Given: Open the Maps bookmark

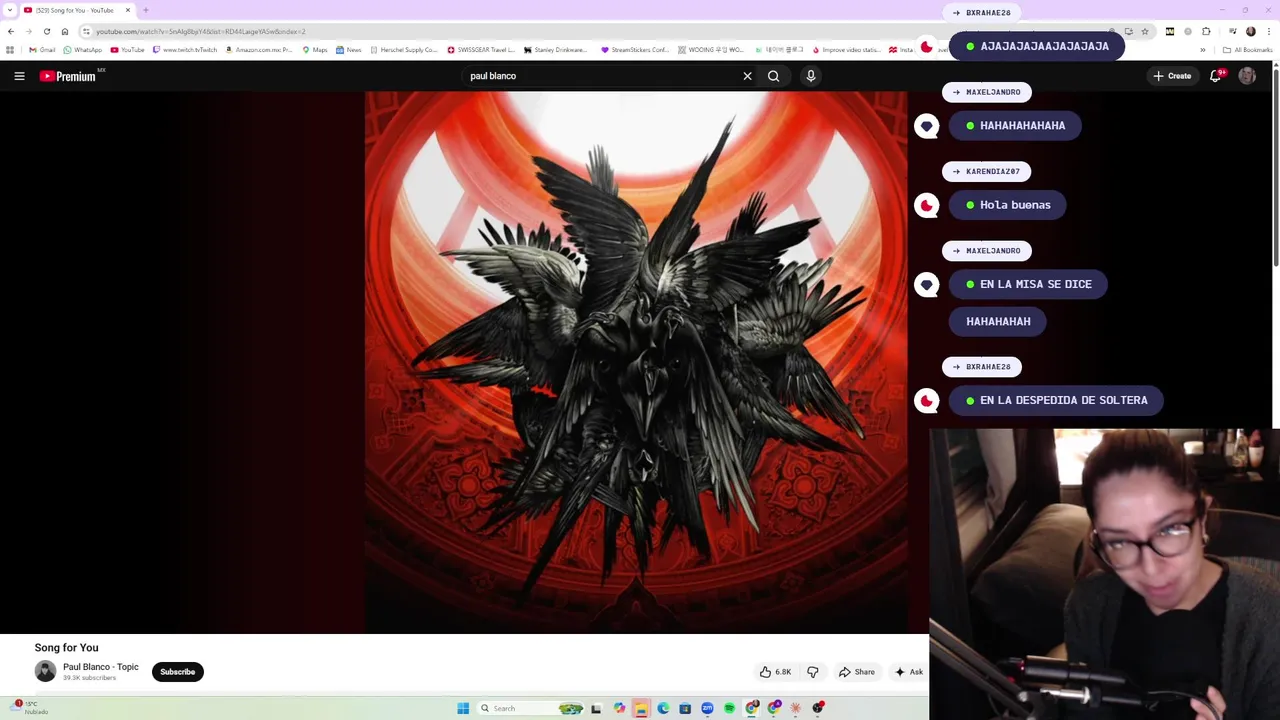Looking at the screenshot, I should click(315, 50).
